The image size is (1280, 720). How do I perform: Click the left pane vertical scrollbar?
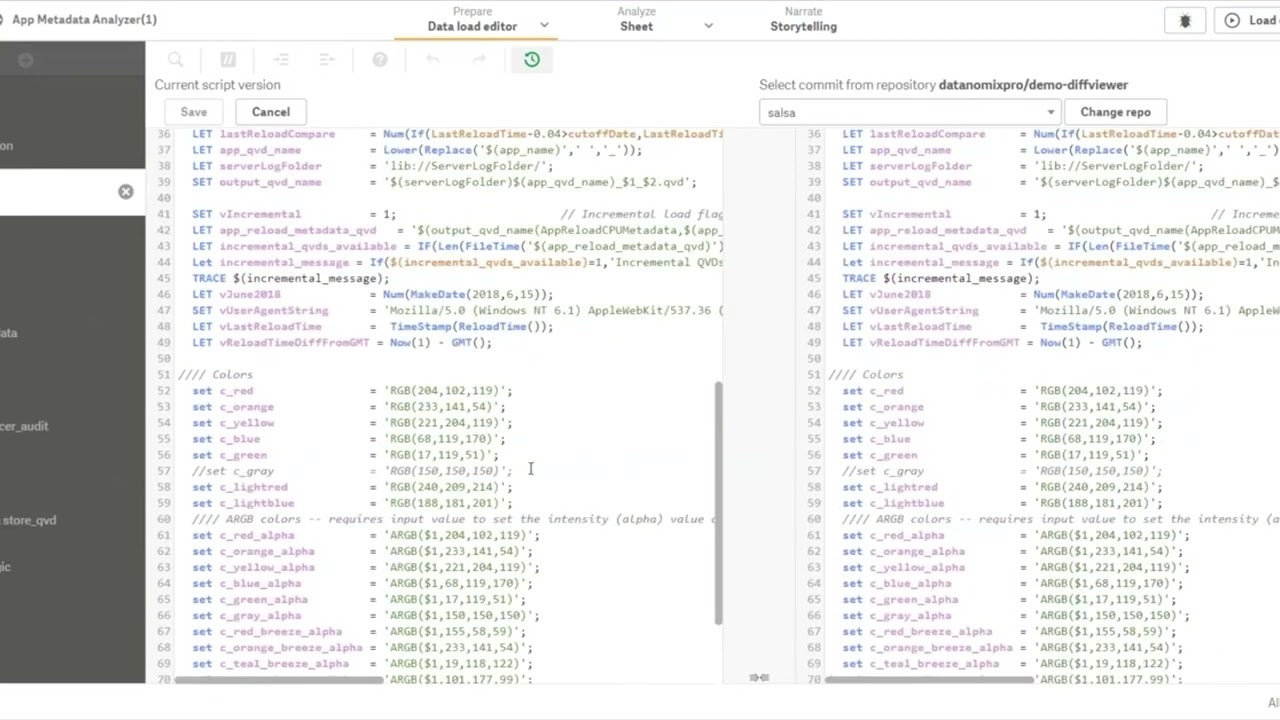[x=718, y=503]
